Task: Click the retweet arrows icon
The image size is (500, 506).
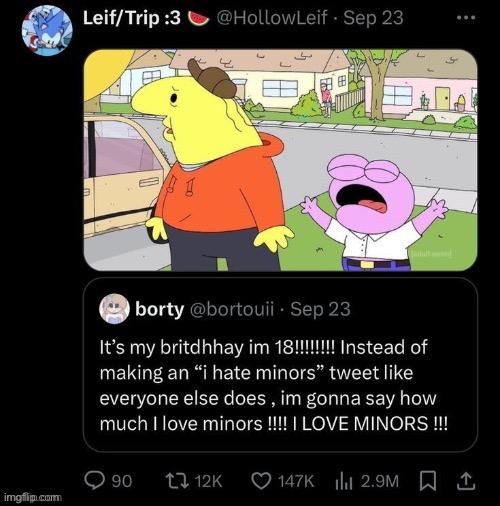Action: [x=177, y=481]
